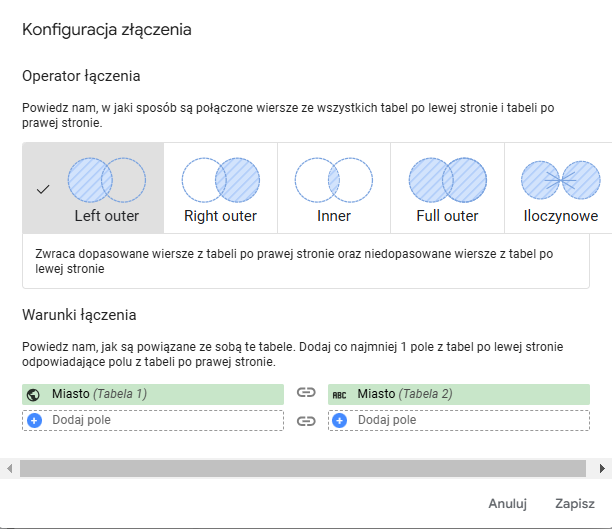Image resolution: width=612 pixels, height=529 pixels.
Task: Click the link icon between Dodaj pole fields
Action: (x=306, y=420)
